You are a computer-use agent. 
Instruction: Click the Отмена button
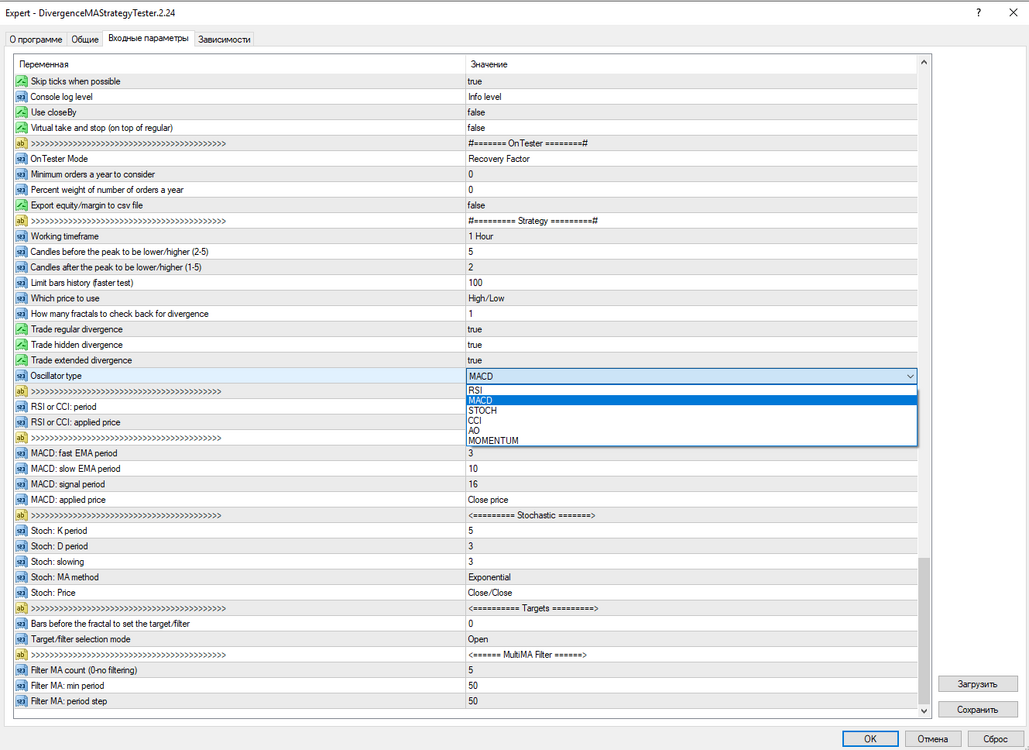coord(933,739)
